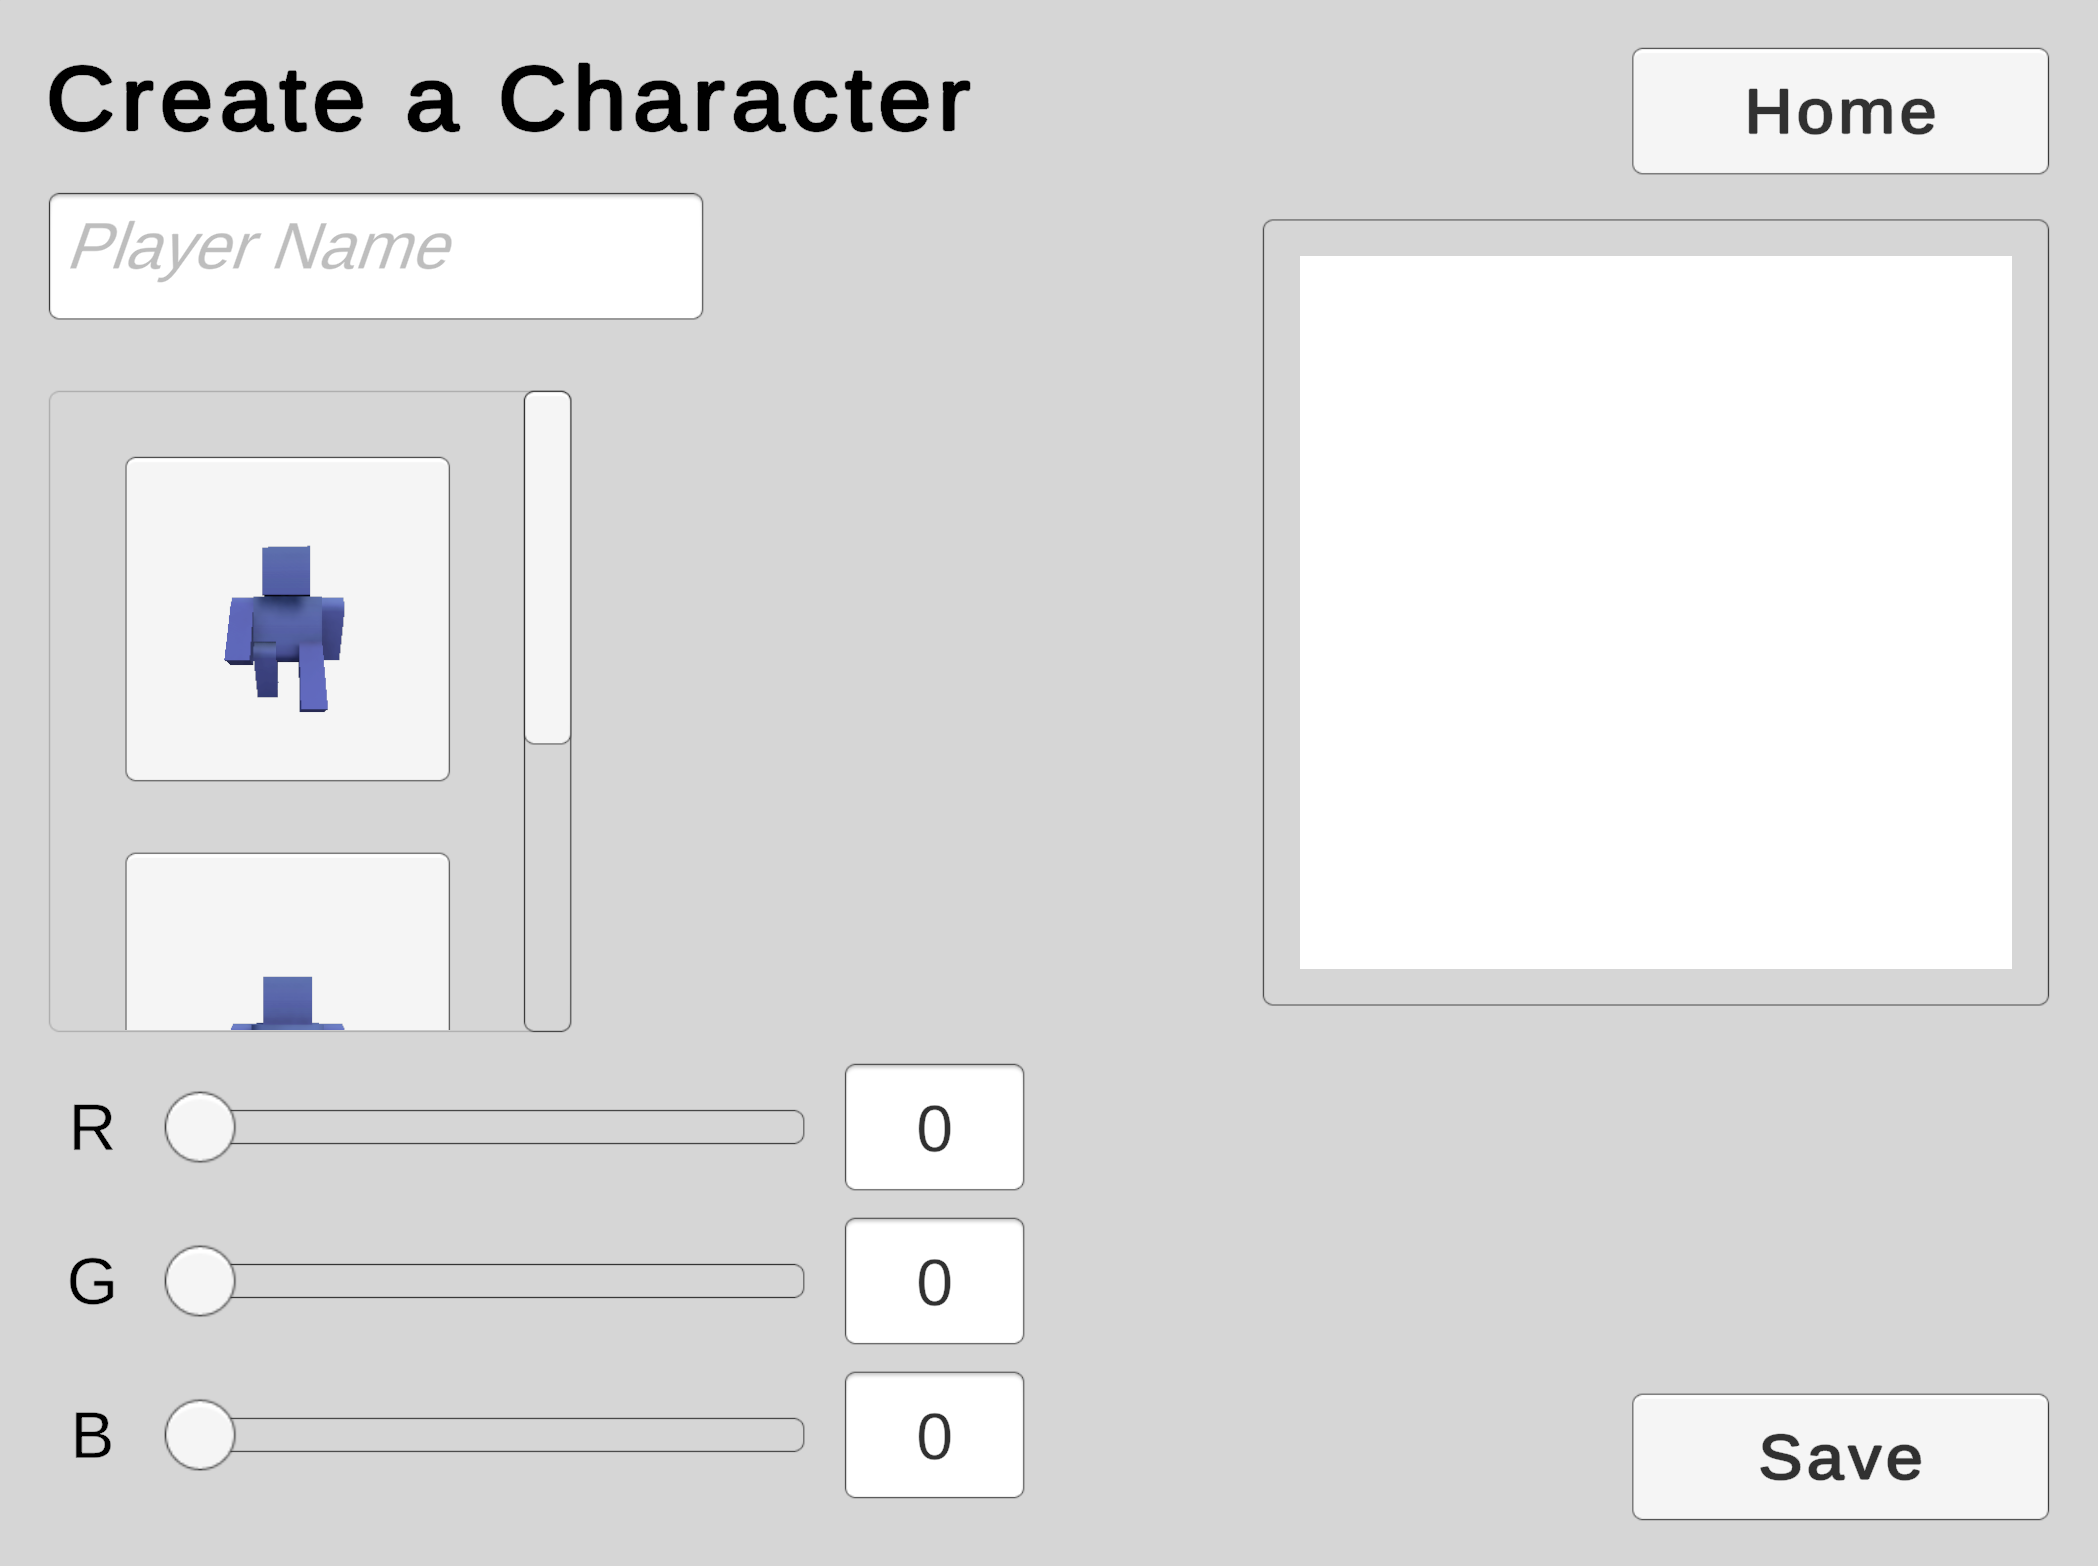Focus the R value number box
The image size is (2098, 1566).
(x=933, y=1127)
